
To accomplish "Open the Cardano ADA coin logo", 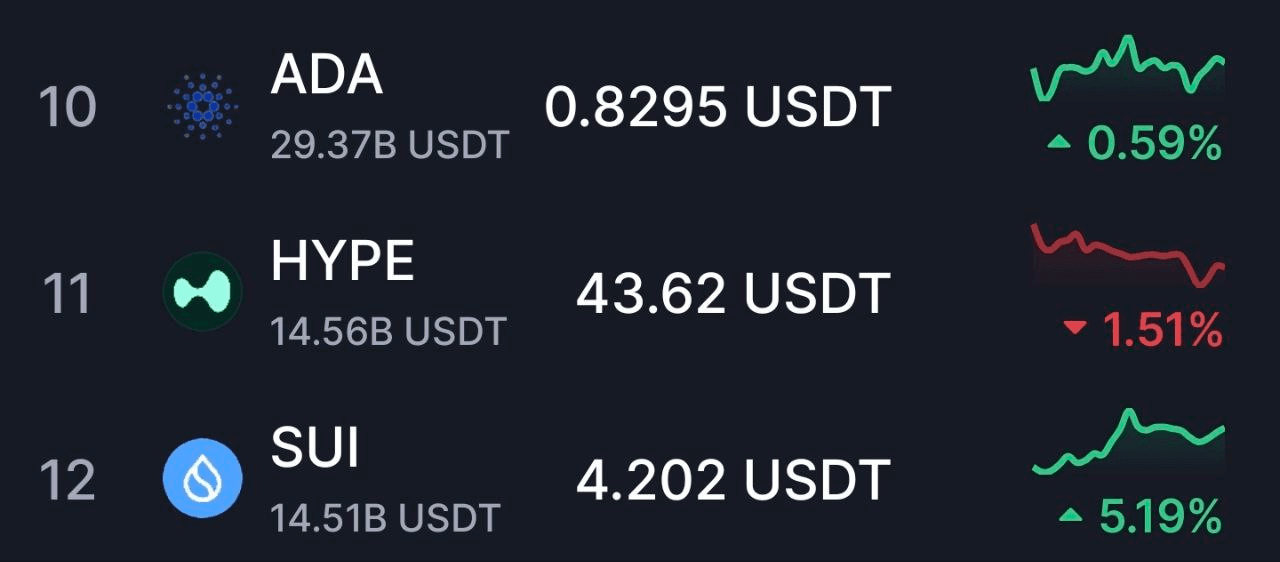I will pyautogui.click(x=203, y=106).
